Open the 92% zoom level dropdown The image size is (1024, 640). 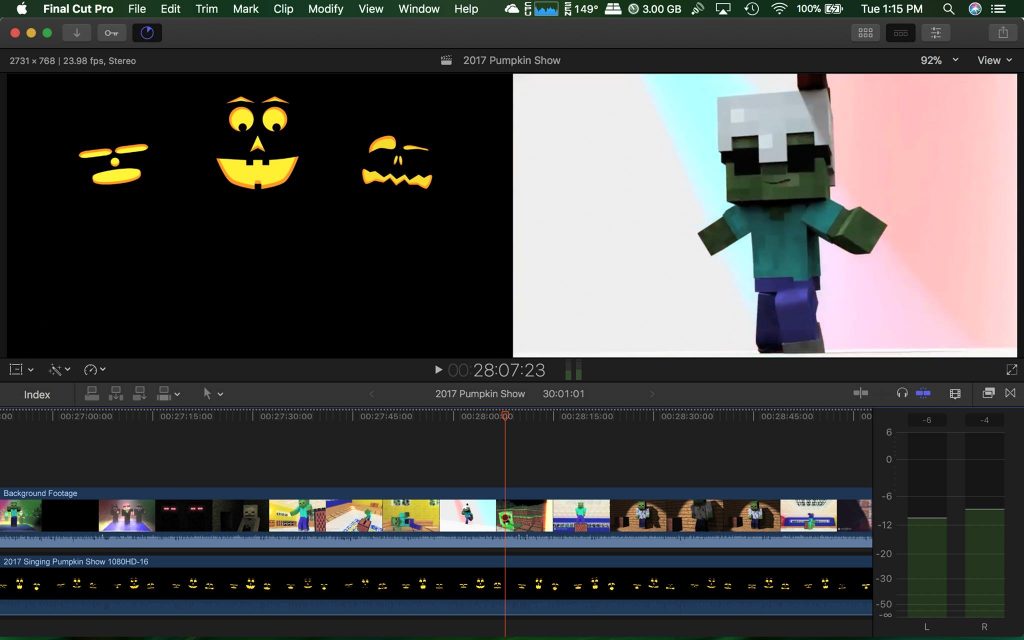(939, 61)
